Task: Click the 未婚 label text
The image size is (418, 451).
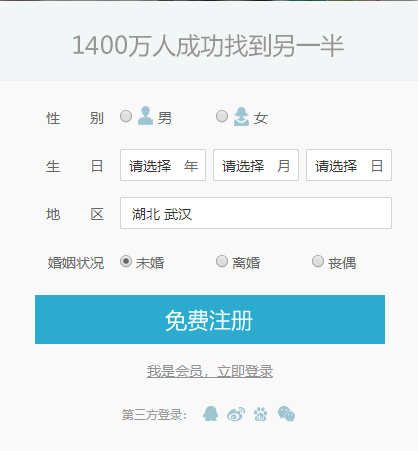Action: pyautogui.click(x=150, y=263)
